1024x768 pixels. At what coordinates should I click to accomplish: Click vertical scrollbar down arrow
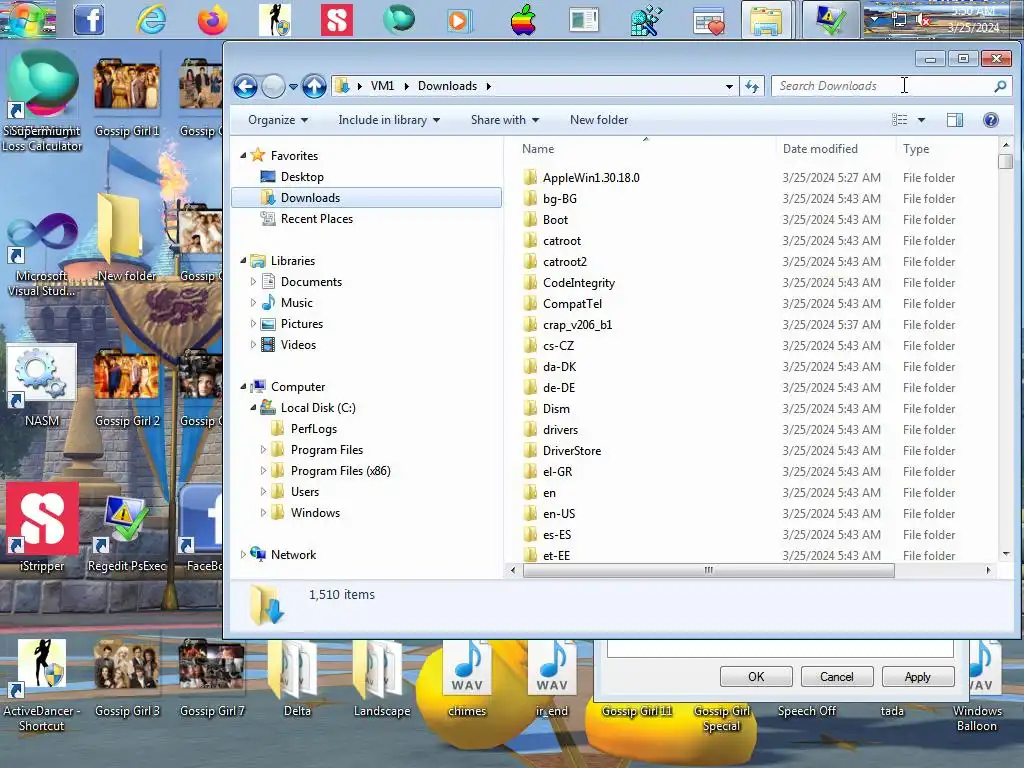(1006, 554)
